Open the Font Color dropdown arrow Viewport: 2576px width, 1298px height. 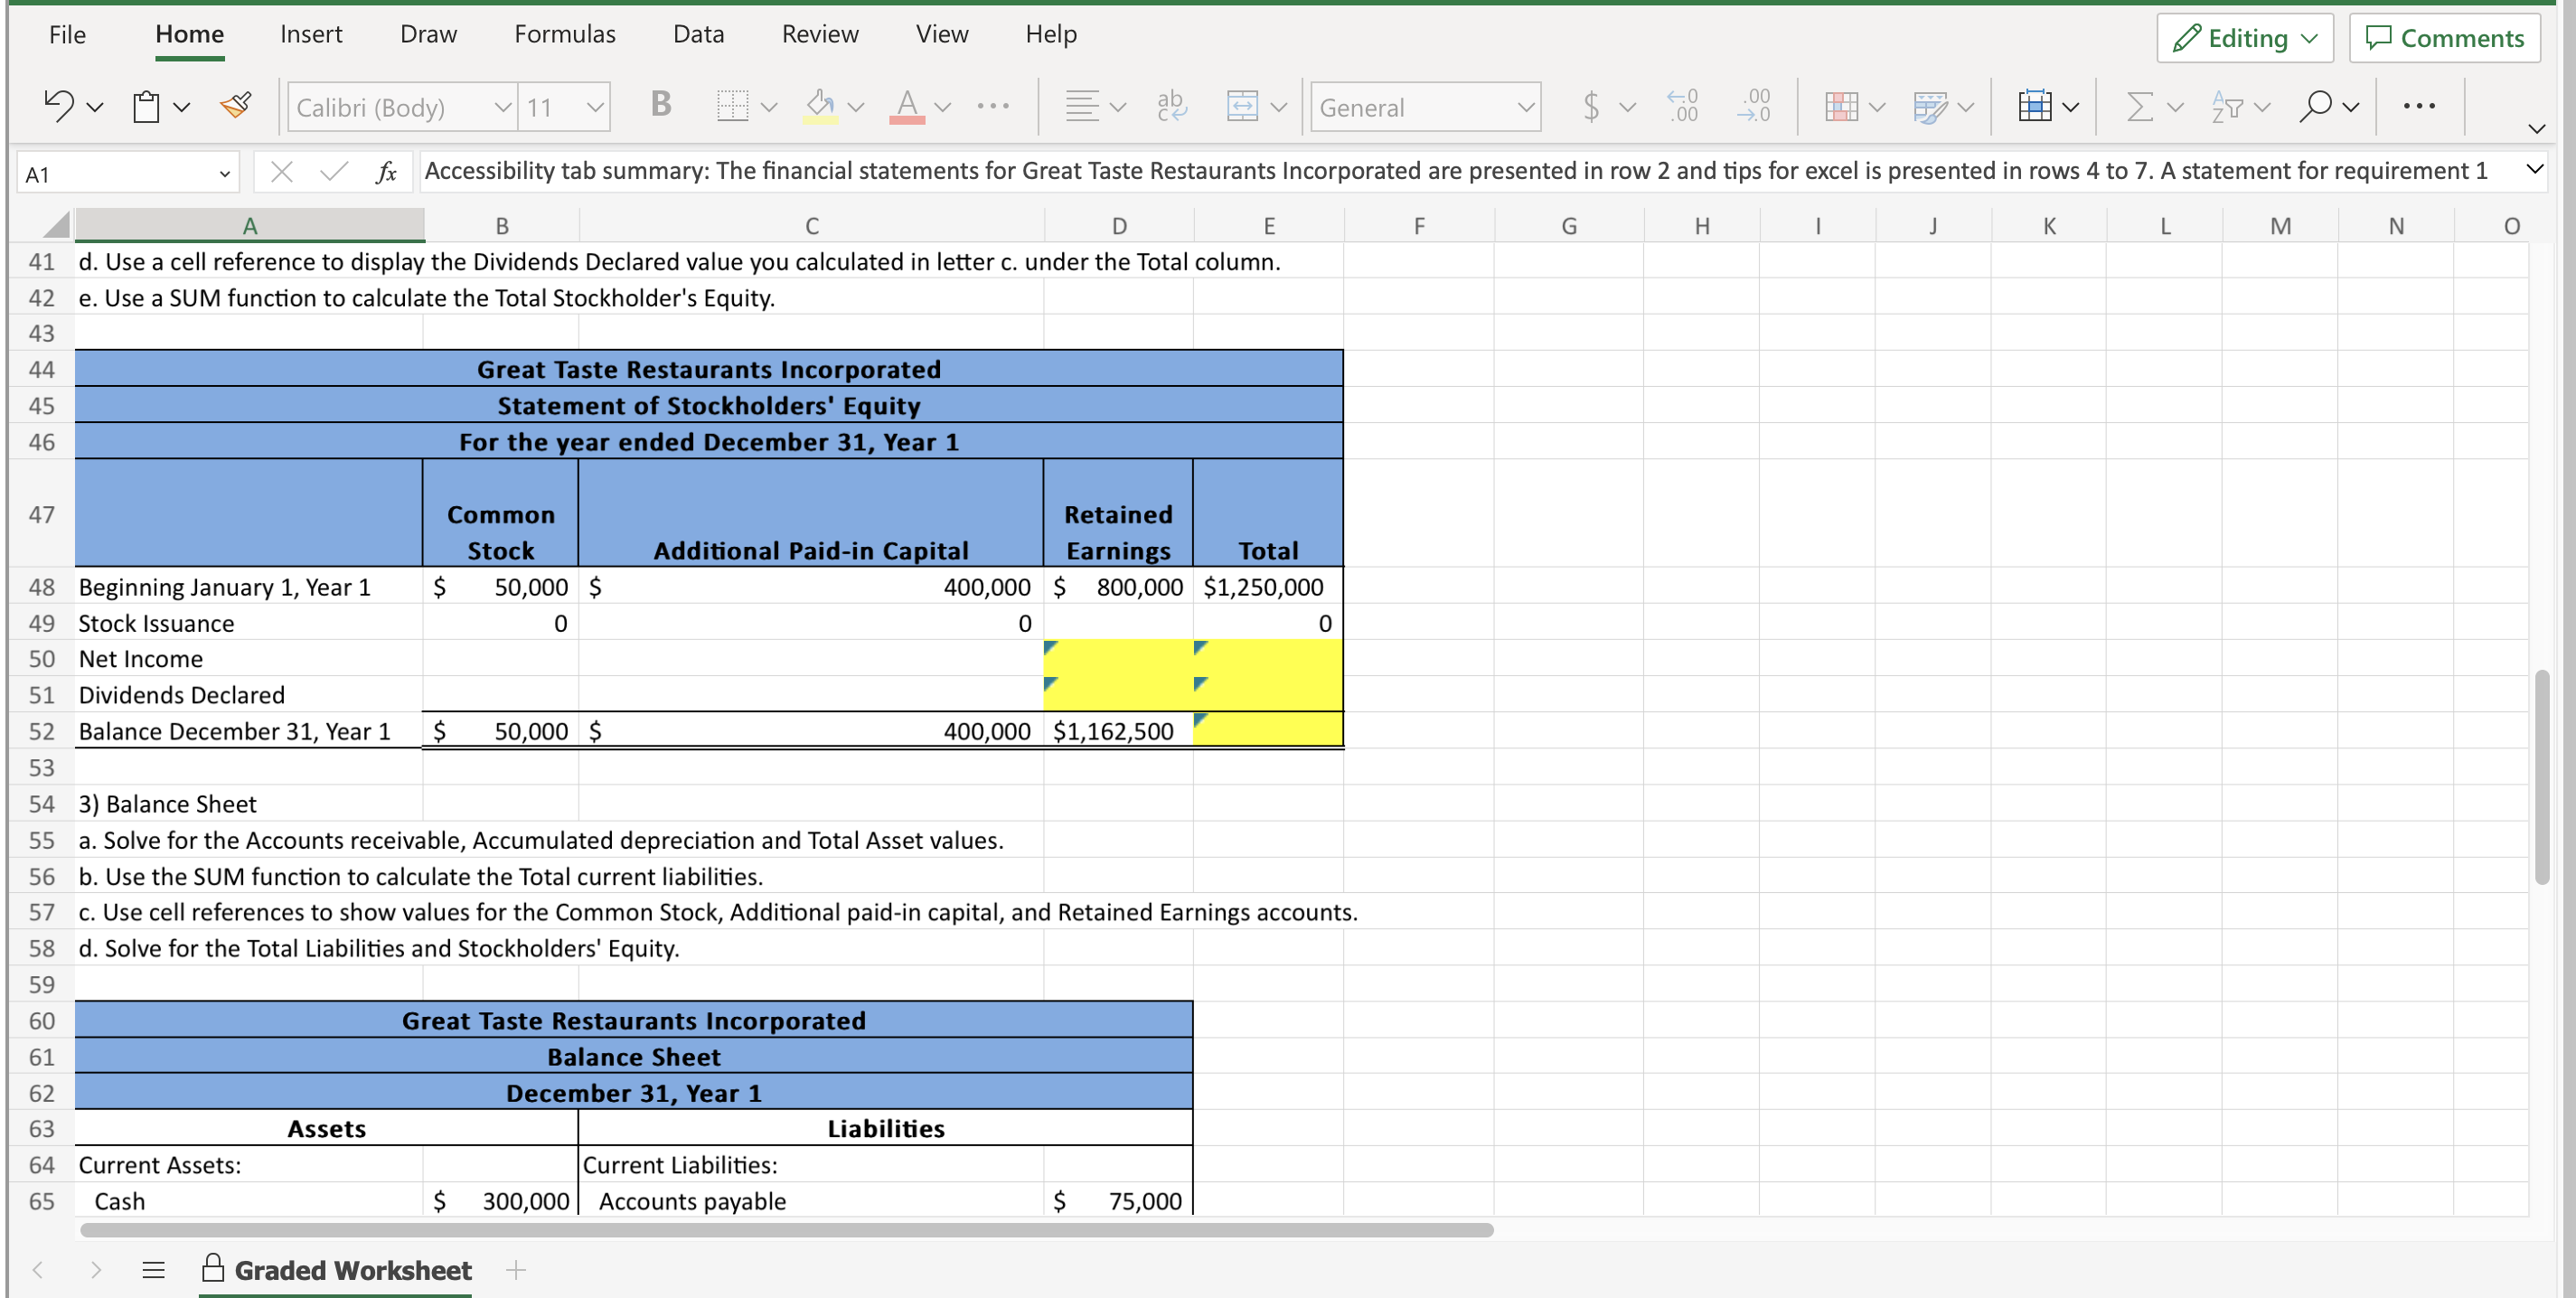tap(940, 107)
